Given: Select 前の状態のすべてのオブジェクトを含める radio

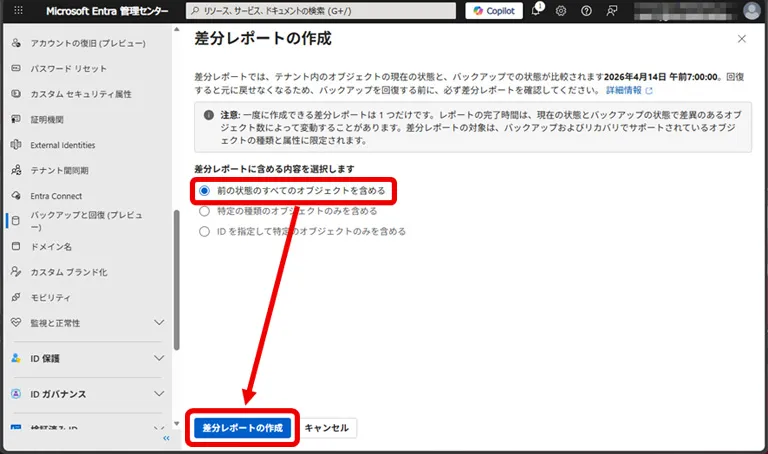Looking at the screenshot, I should click(204, 191).
